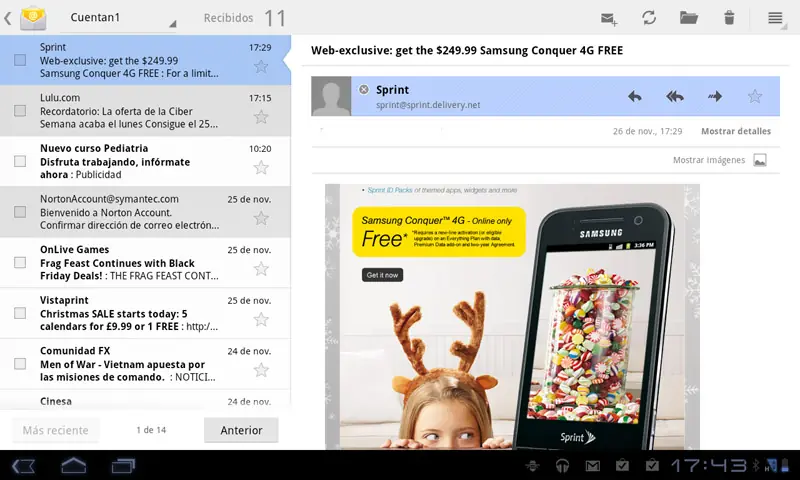Image resolution: width=800 pixels, height=480 pixels.
Task: Star the Comunidad FX message
Action: coord(261,370)
